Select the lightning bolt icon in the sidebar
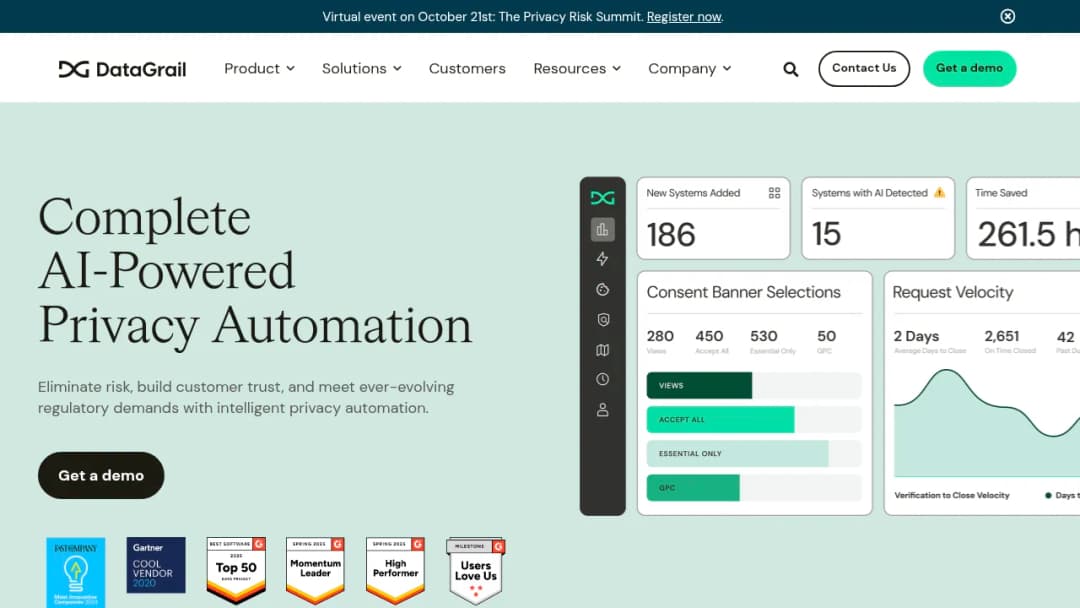The height and width of the screenshot is (608, 1080). click(602, 259)
